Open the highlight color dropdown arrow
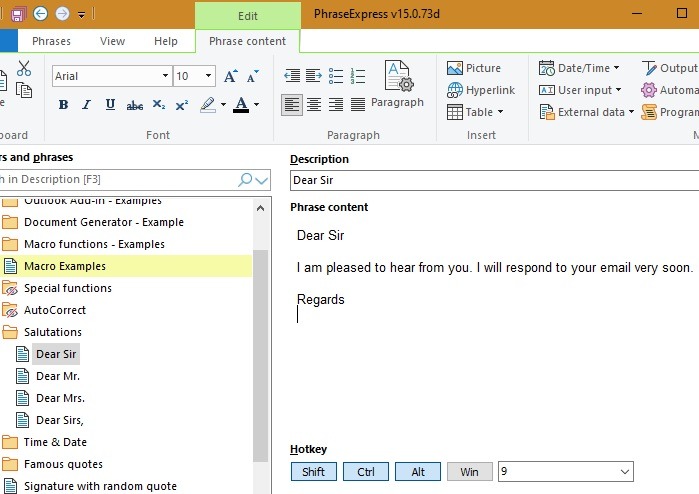This screenshot has height=494, width=699. tap(223, 105)
